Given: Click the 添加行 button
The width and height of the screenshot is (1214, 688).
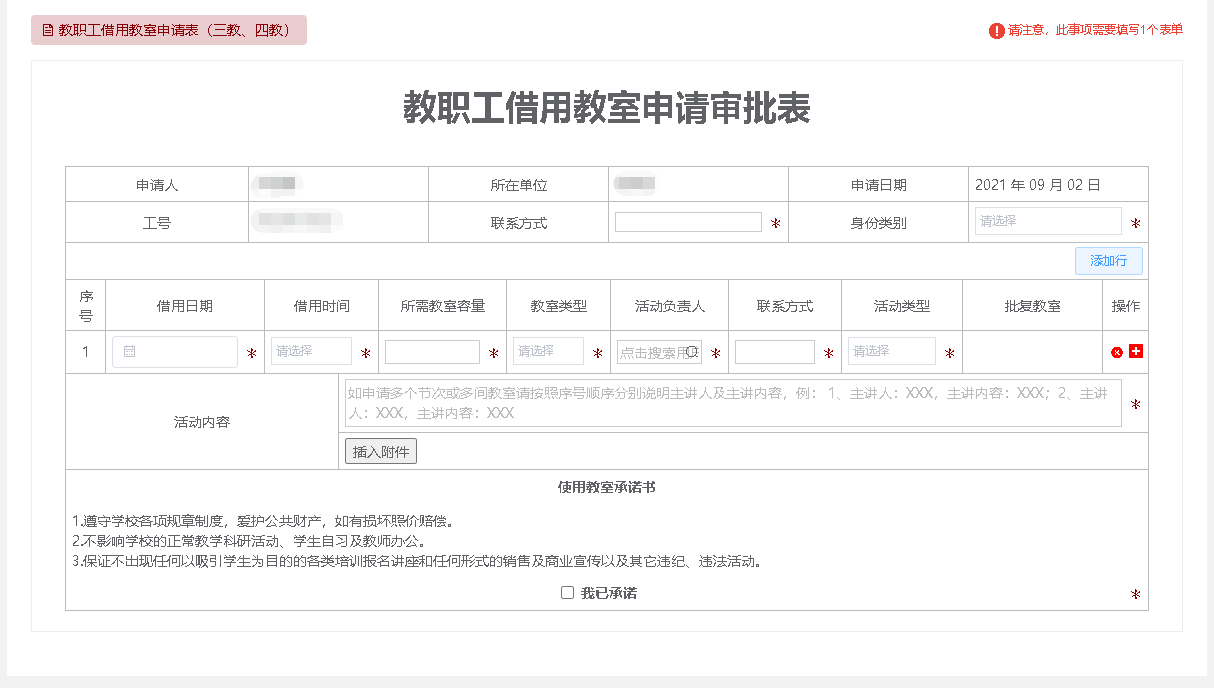Looking at the screenshot, I should pos(1108,261).
